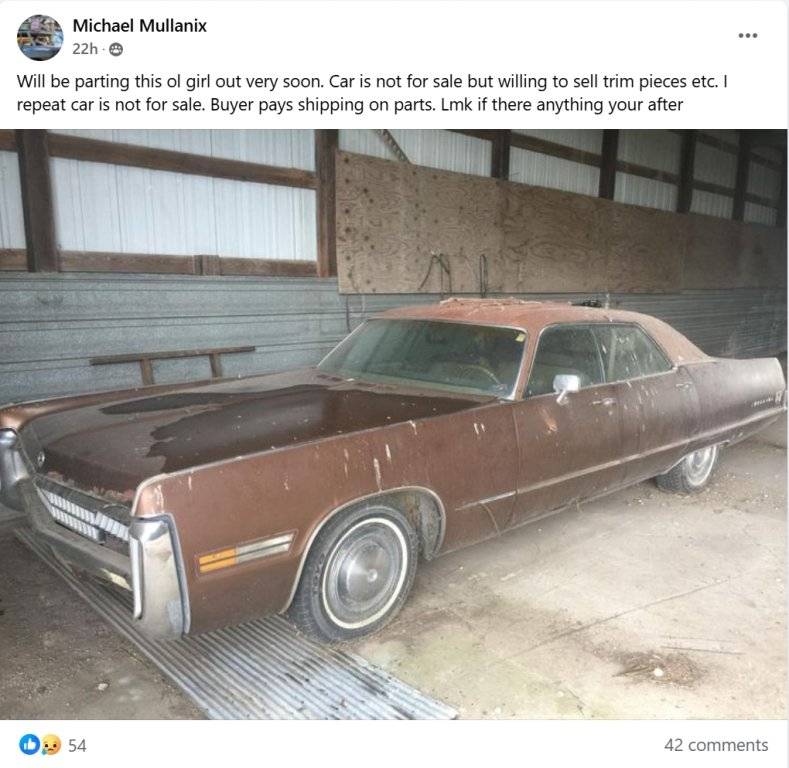Click the blue Like reaction icon
This screenshot has height=768, width=789.
coord(29,745)
